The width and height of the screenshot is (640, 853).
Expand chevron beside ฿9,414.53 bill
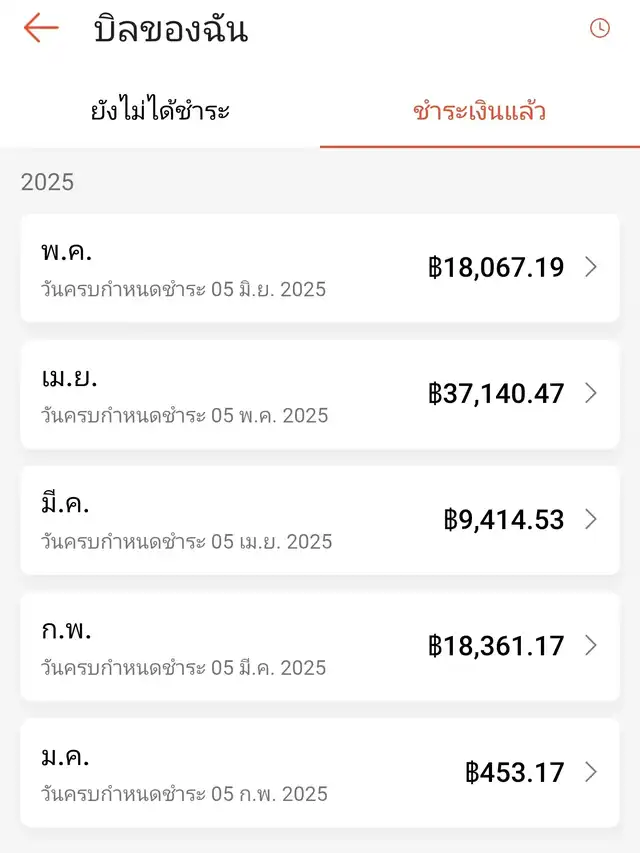[591, 520]
